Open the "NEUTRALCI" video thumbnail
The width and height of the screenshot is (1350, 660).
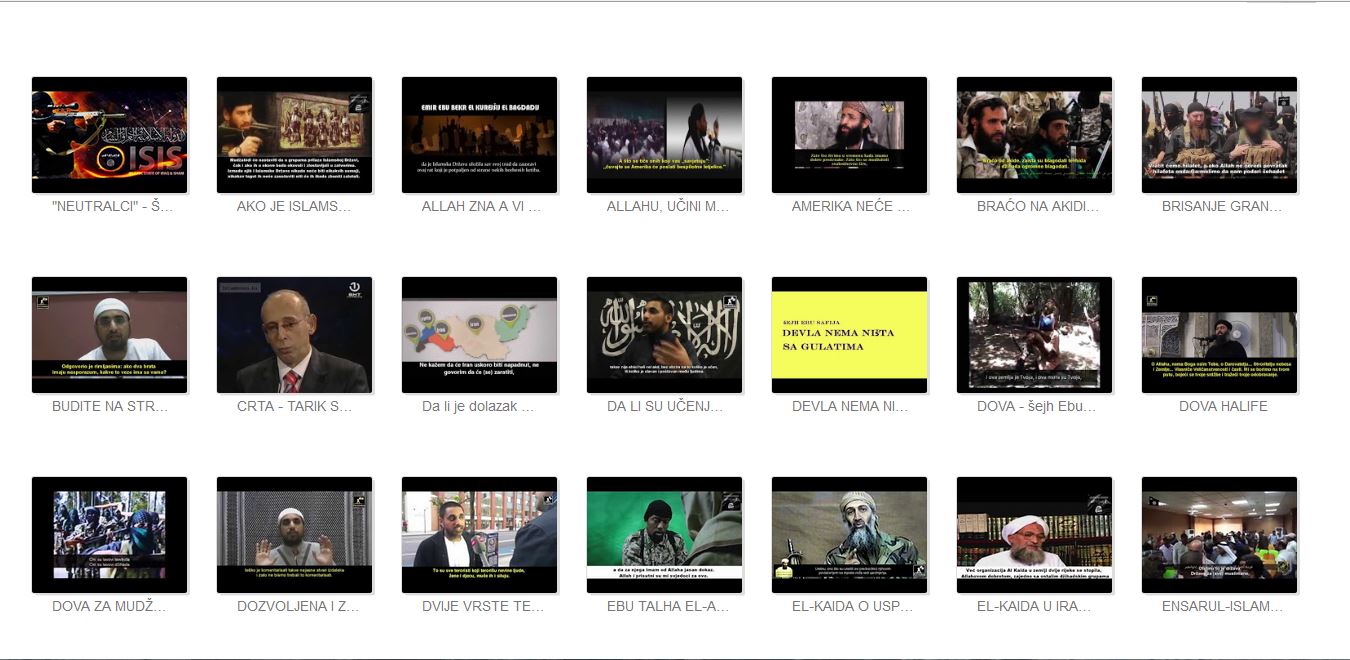[109, 135]
